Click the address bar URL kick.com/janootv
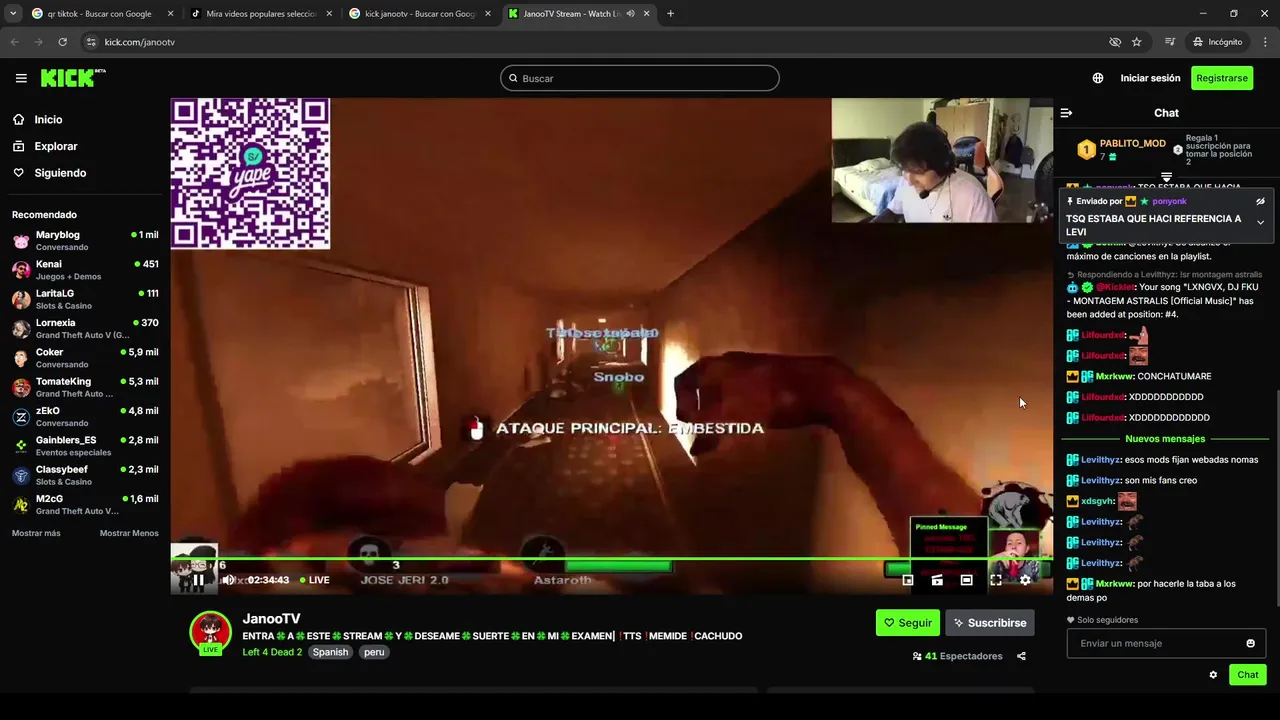 pos(139,42)
